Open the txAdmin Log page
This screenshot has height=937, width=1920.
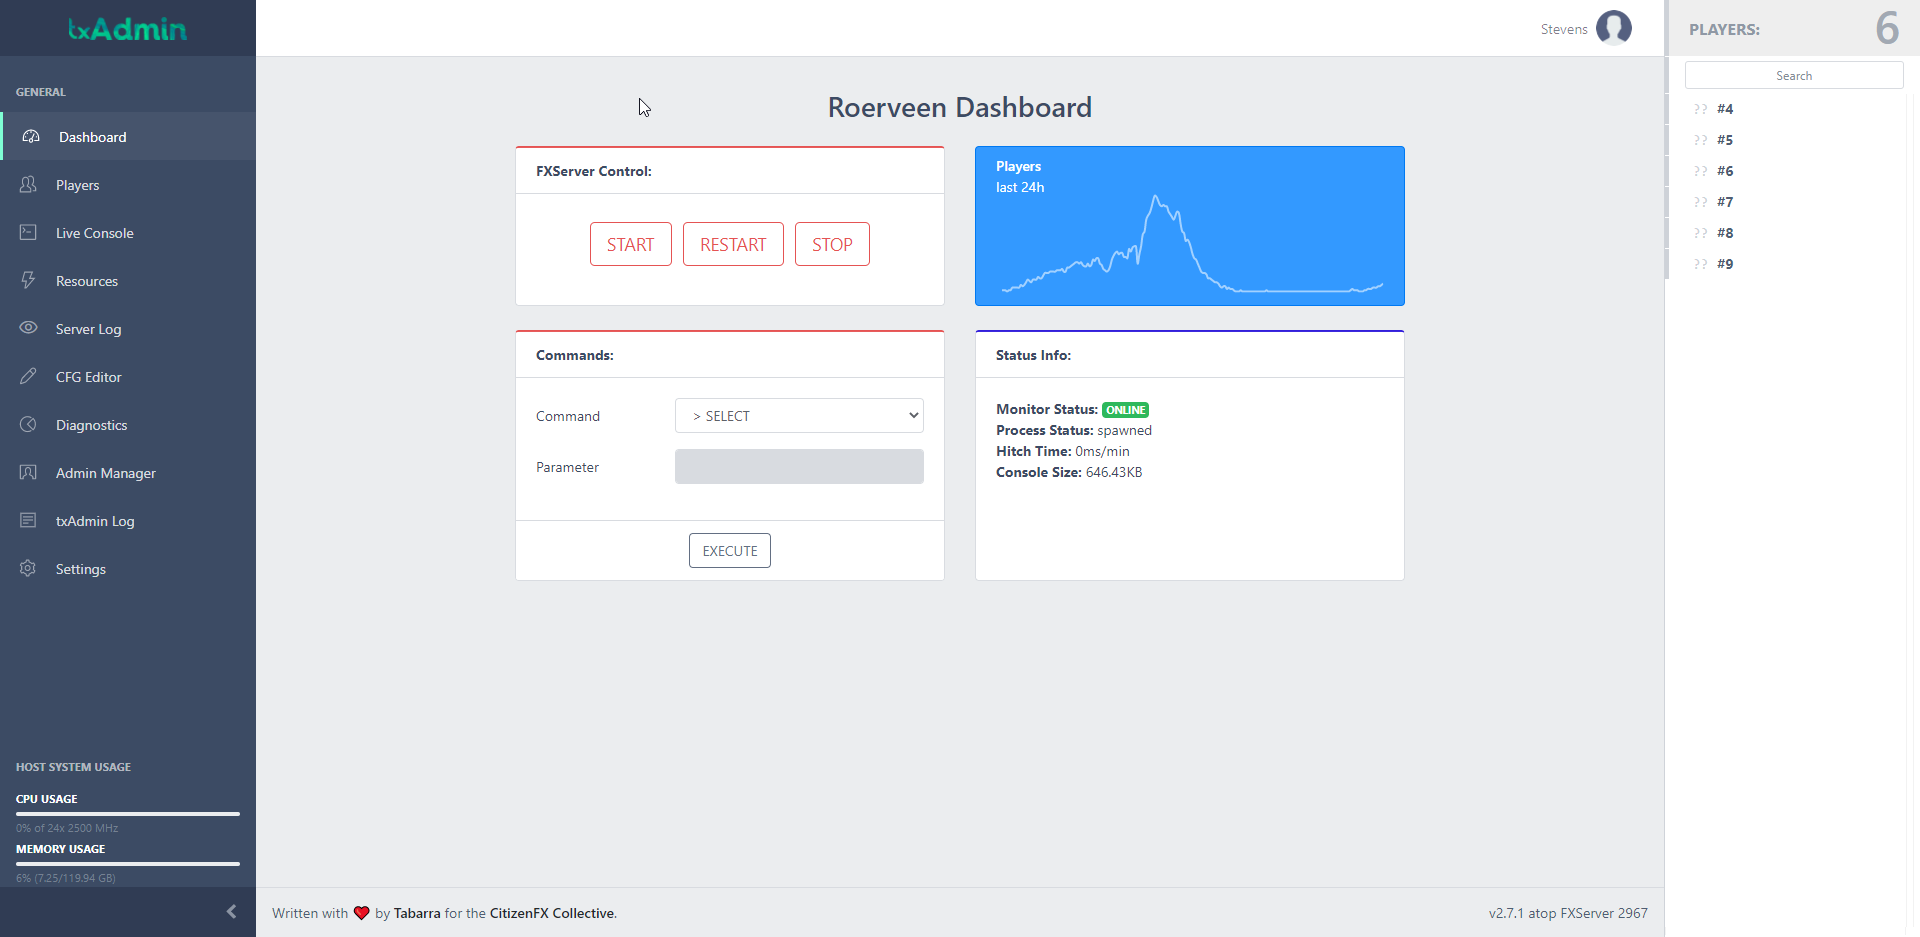(94, 521)
